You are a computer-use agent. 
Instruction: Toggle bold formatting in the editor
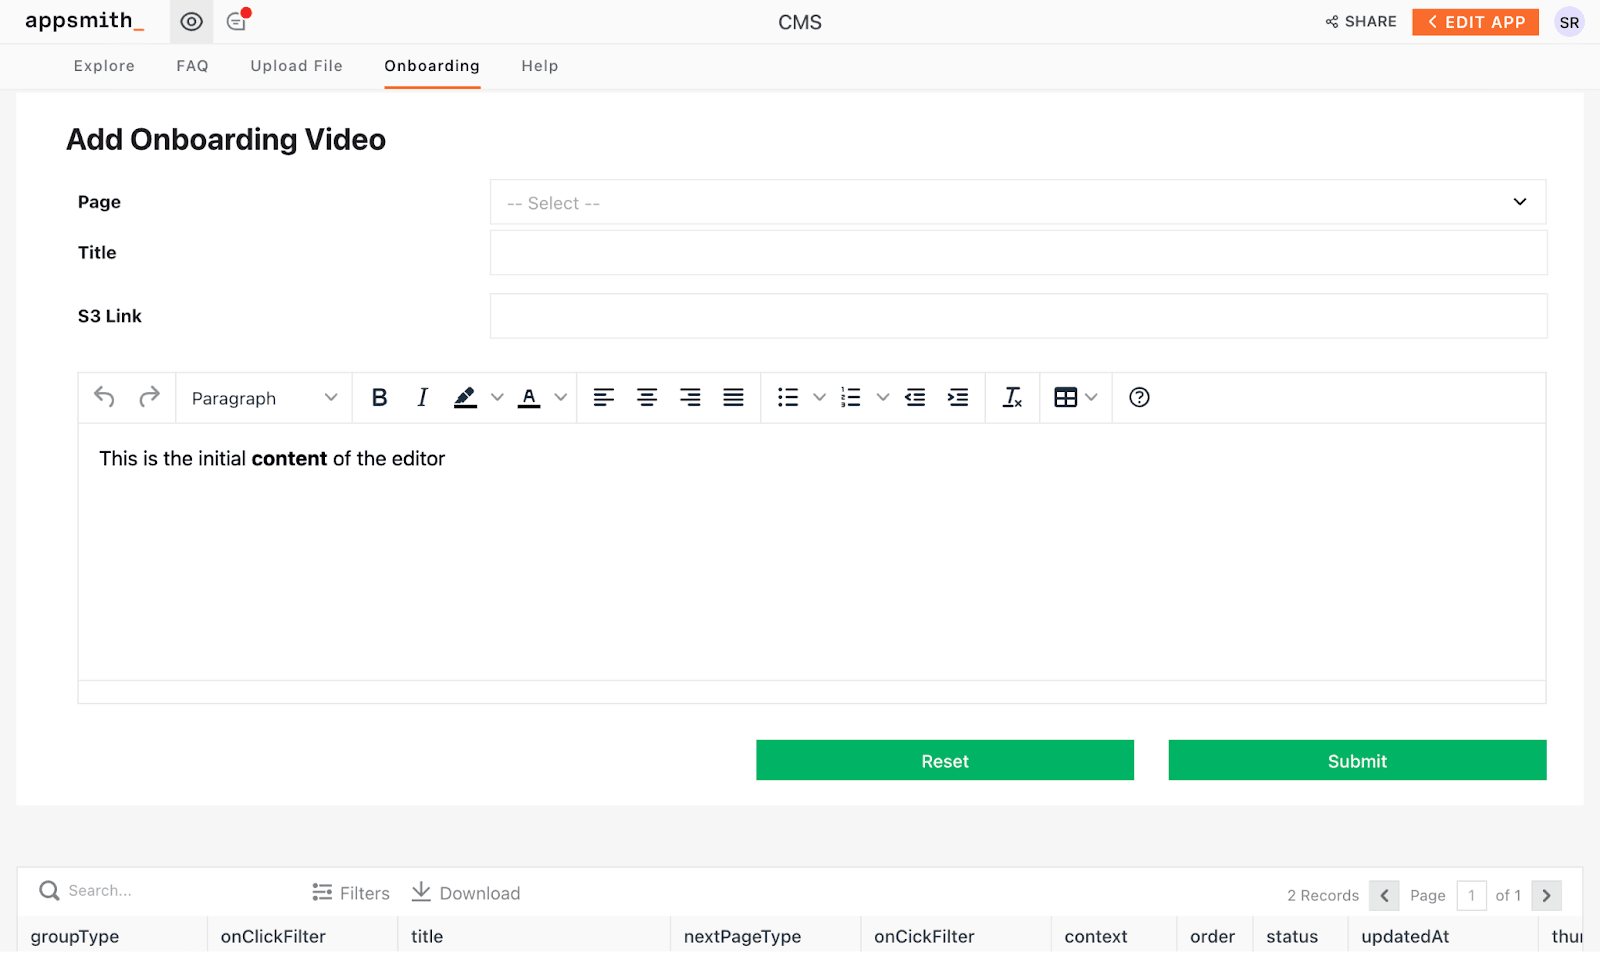pos(379,398)
